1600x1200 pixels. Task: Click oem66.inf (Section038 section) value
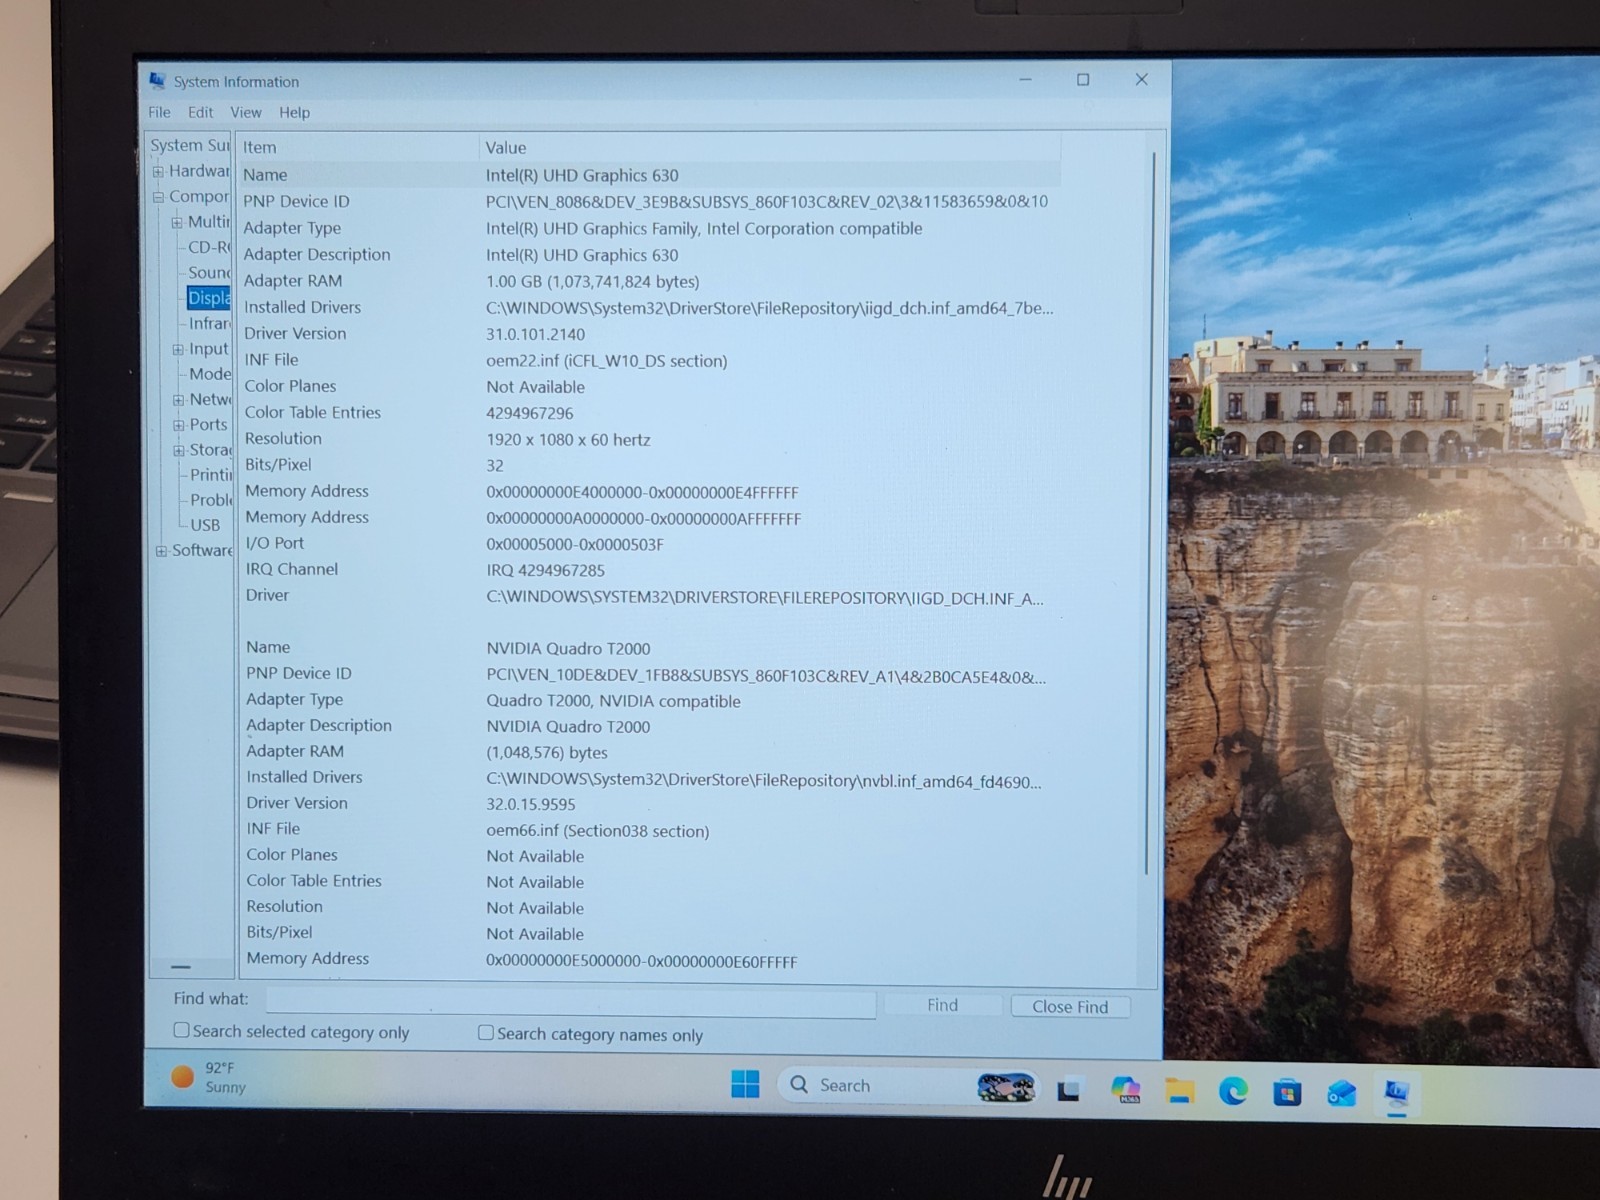click(x=598, y=831)
